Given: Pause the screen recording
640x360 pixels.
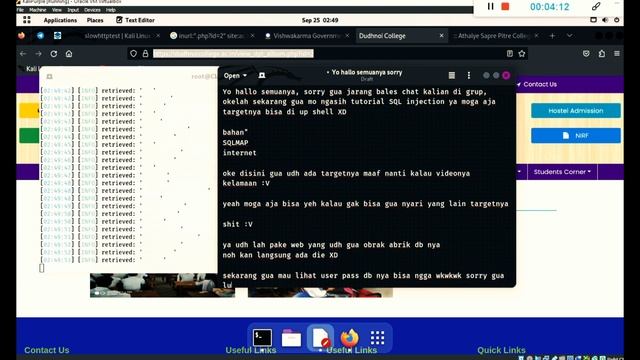Looking at the screenshot, I should [x=491, y=7].
